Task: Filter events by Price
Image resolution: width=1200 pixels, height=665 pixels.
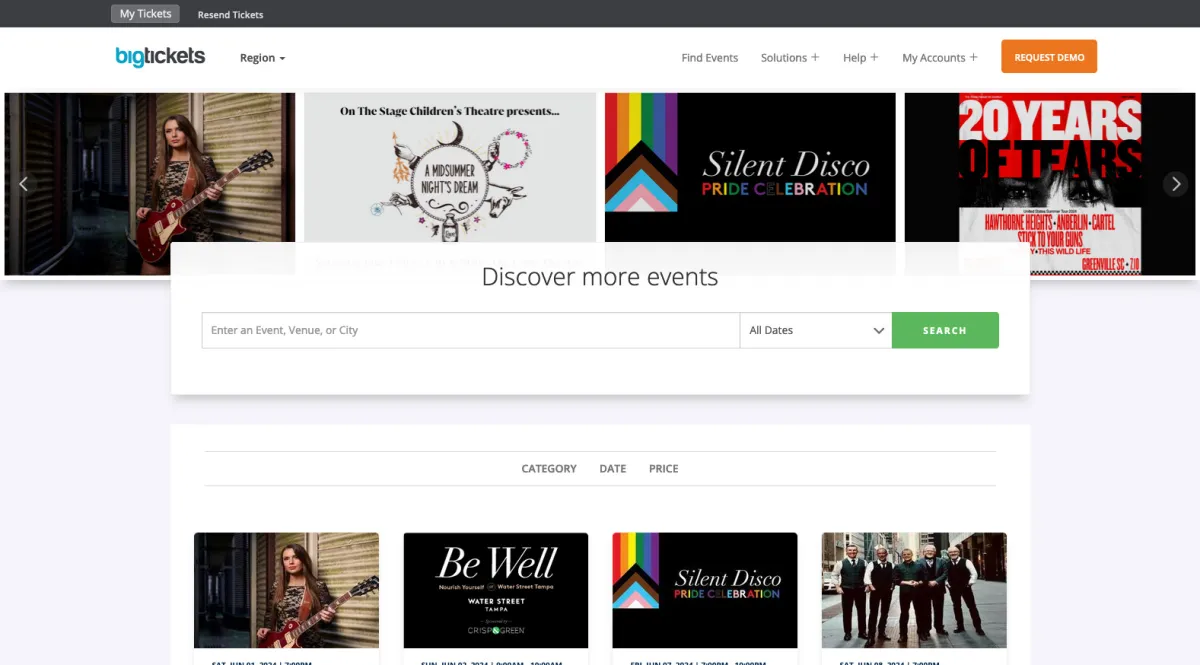Action: click(664, 468)
